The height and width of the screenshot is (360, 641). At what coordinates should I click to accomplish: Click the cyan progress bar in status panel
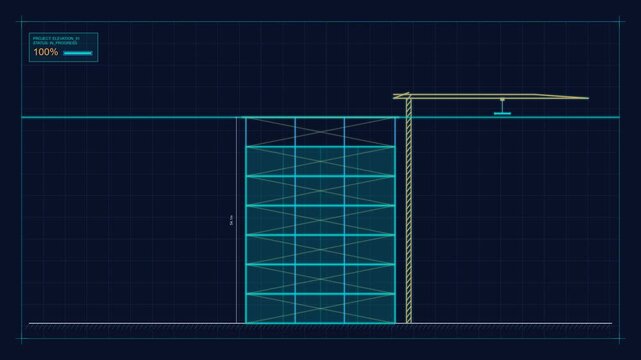point(78,53)
